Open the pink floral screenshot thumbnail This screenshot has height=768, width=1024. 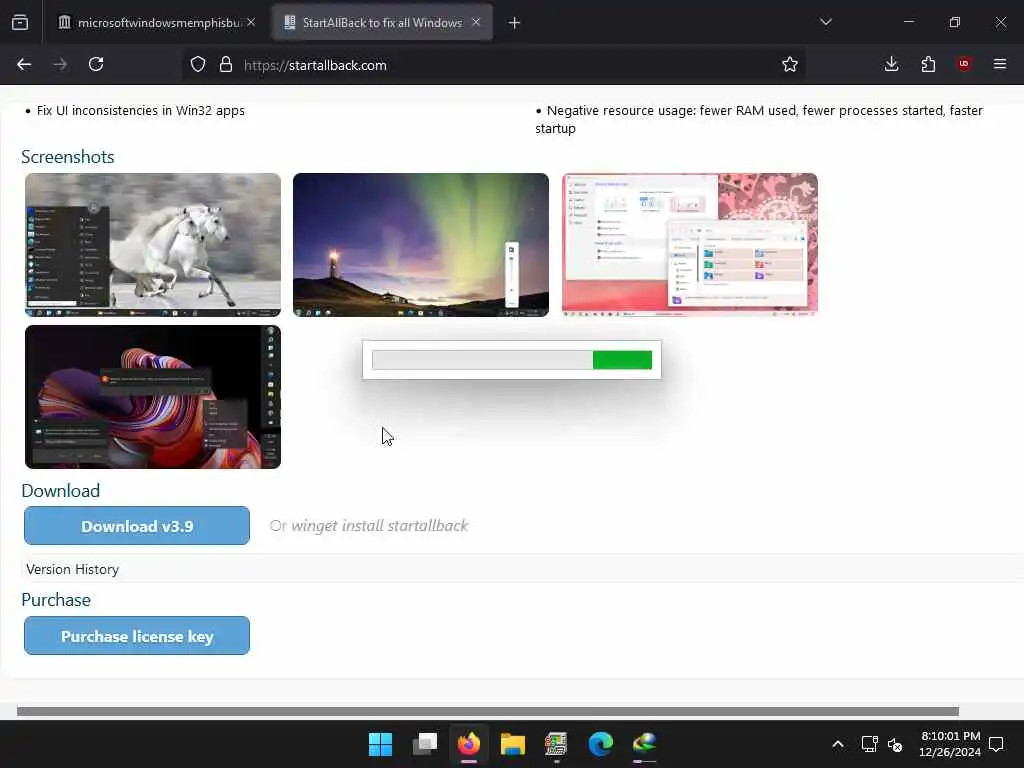[690, 245]
